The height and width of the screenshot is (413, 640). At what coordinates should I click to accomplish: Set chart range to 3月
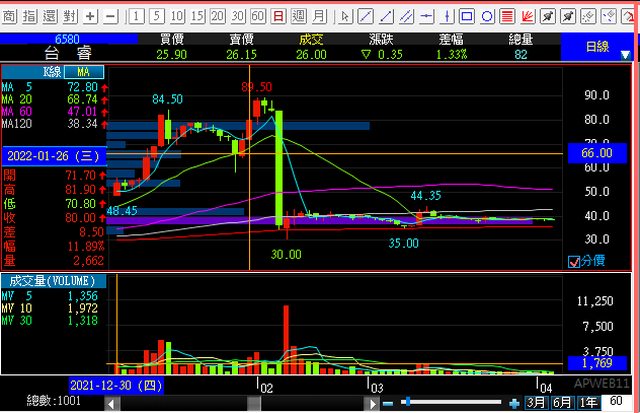pos(537,402)
